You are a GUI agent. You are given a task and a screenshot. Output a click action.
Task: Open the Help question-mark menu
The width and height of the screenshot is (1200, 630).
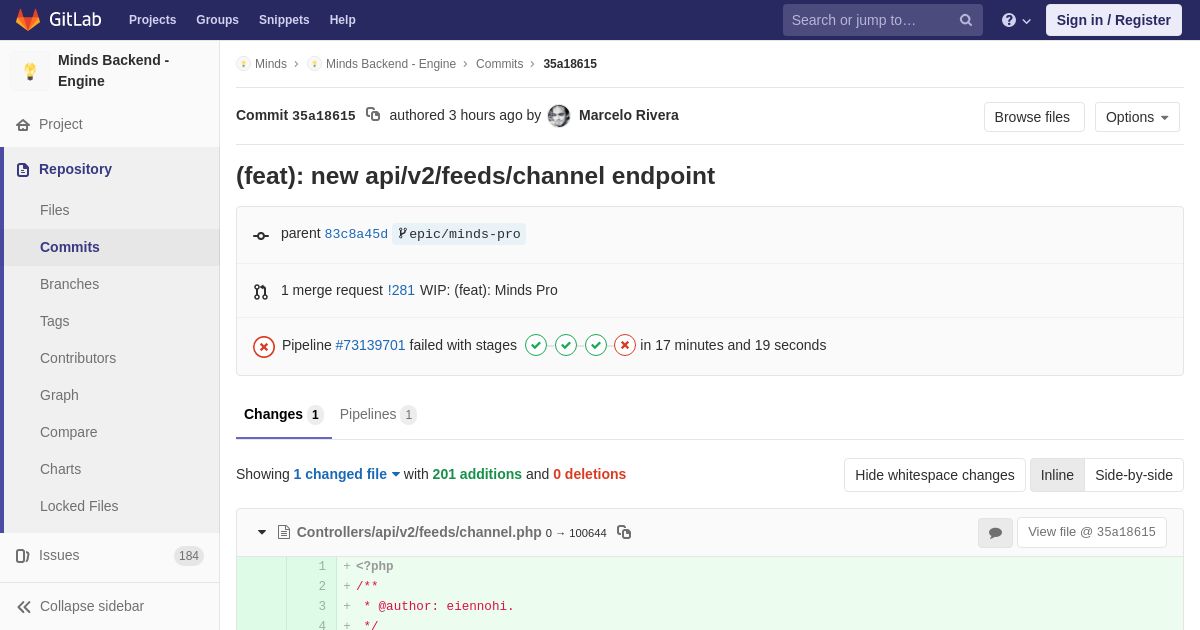pos(1016,20)
